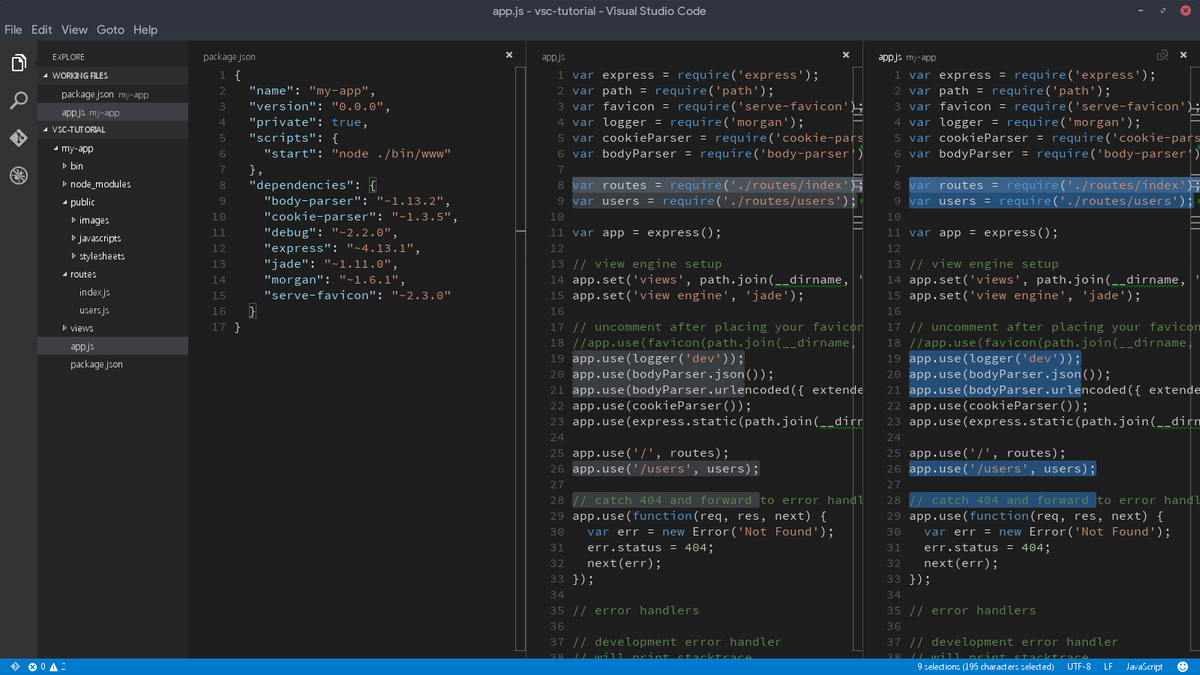Click the feedback smiley icon in the status bar
The width and height of the screenshot is (1200, 675).
(x=1181, y=665)
